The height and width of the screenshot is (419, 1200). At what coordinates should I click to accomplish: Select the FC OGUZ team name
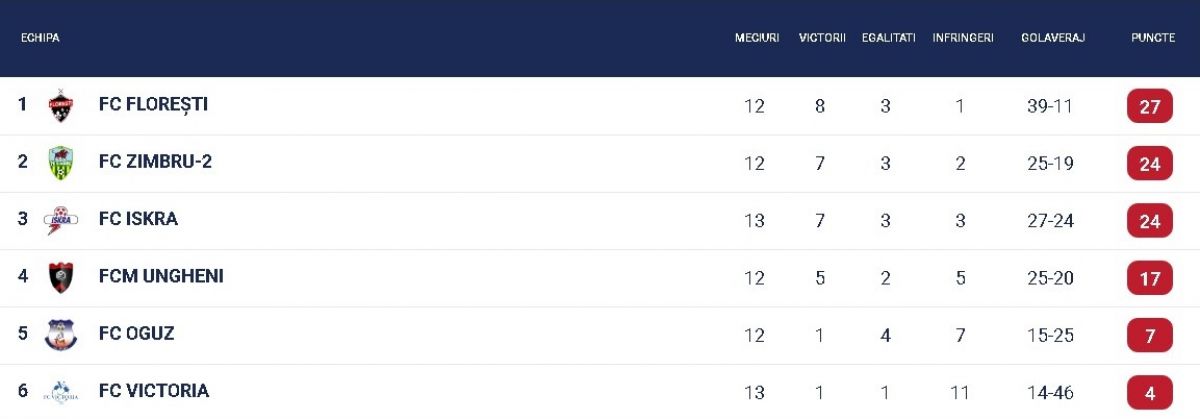(x=136, y=334)
